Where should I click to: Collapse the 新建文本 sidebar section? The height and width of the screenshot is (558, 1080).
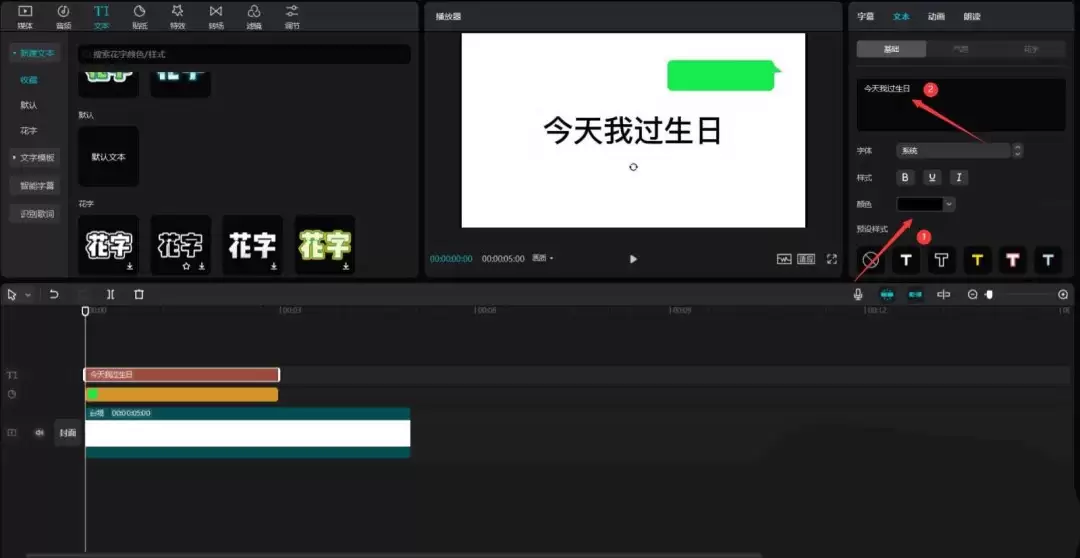pos(34,53)
